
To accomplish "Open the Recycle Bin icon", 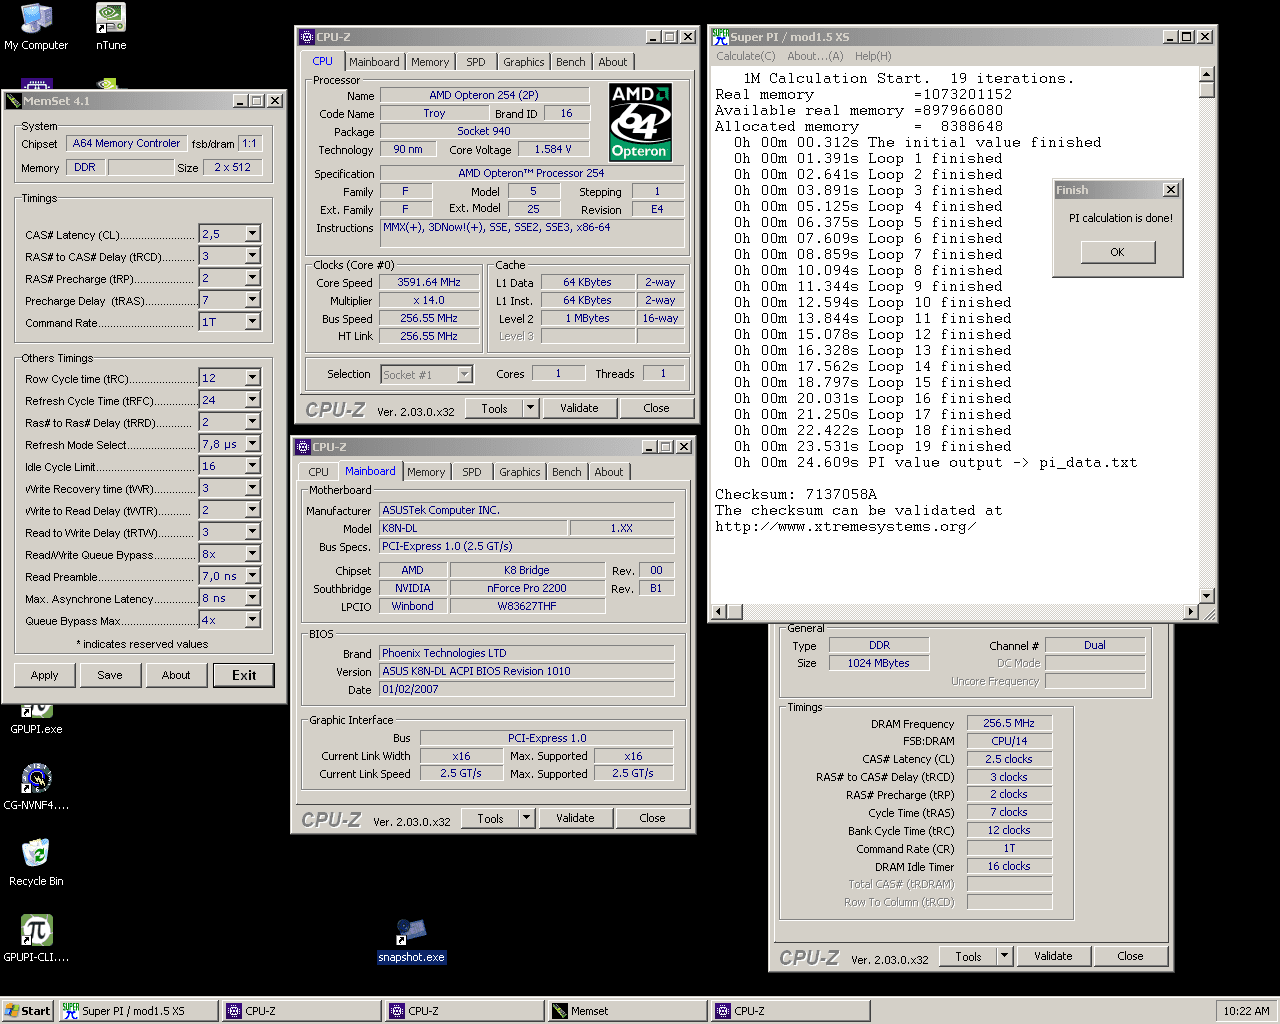I will 36,863.
